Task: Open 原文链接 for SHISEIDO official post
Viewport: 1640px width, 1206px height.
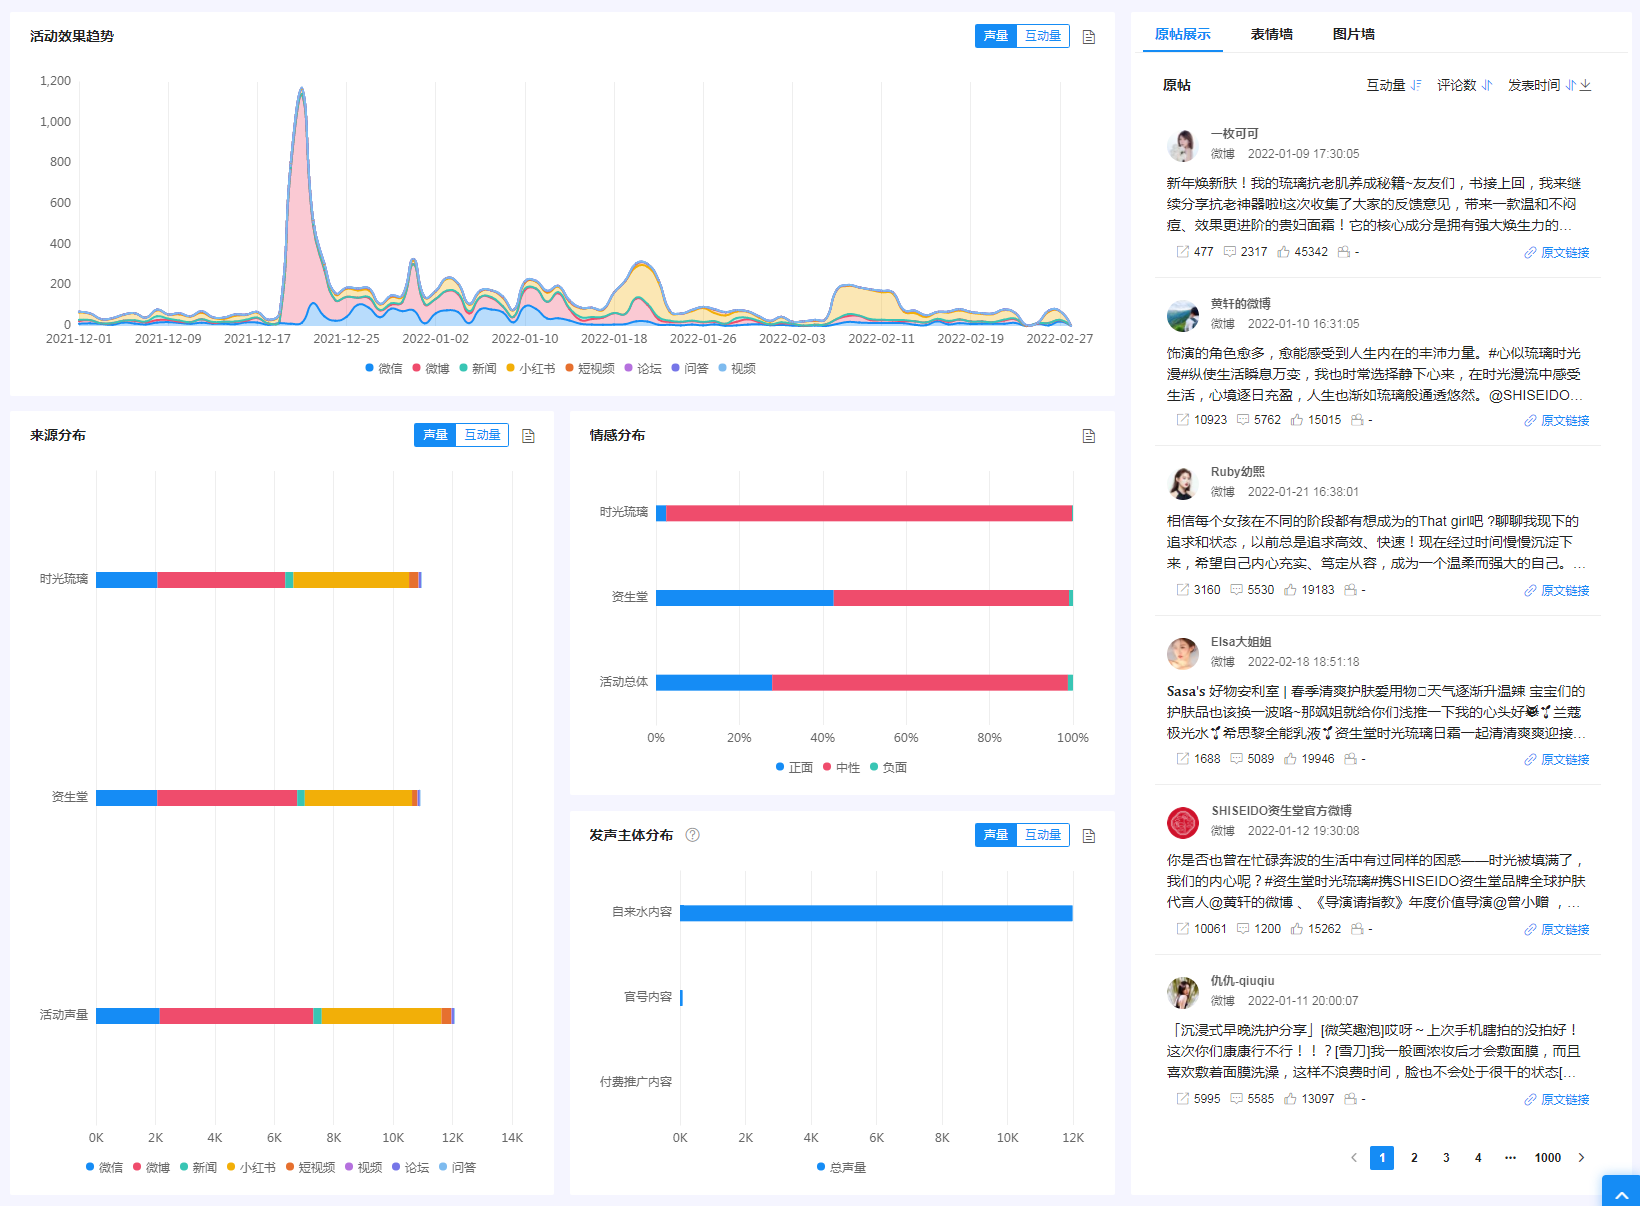Action: (1557, 930)
